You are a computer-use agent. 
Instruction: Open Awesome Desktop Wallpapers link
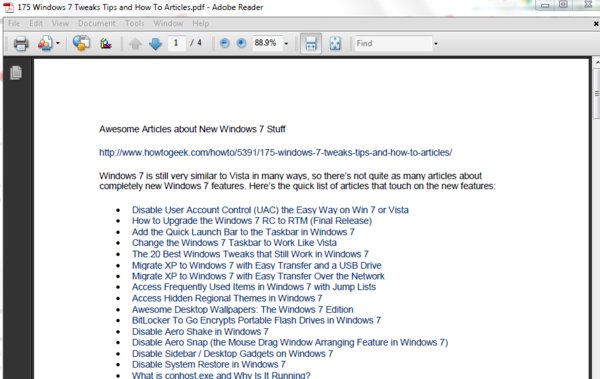pyautogui.click(x=243, y=309)
